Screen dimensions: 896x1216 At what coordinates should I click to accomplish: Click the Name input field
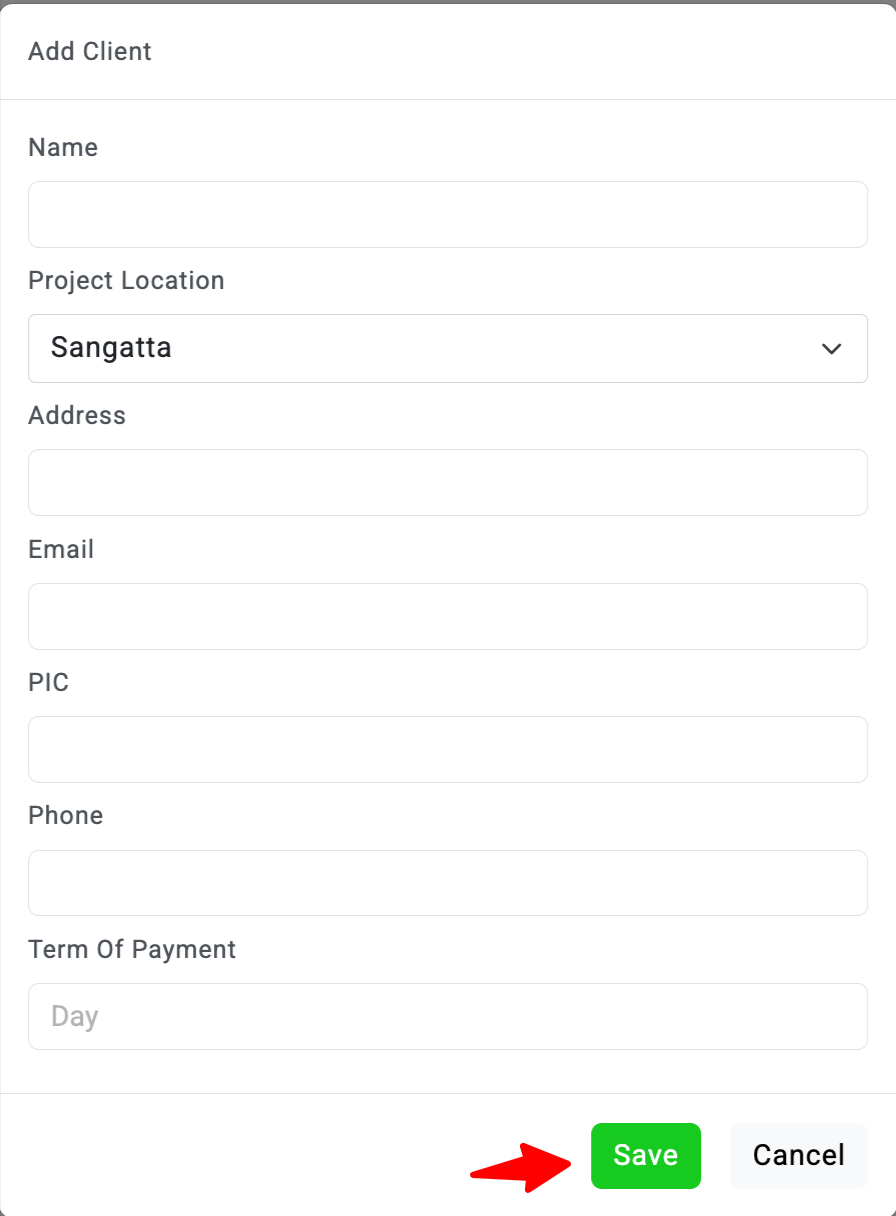click(x=447, y=214)
